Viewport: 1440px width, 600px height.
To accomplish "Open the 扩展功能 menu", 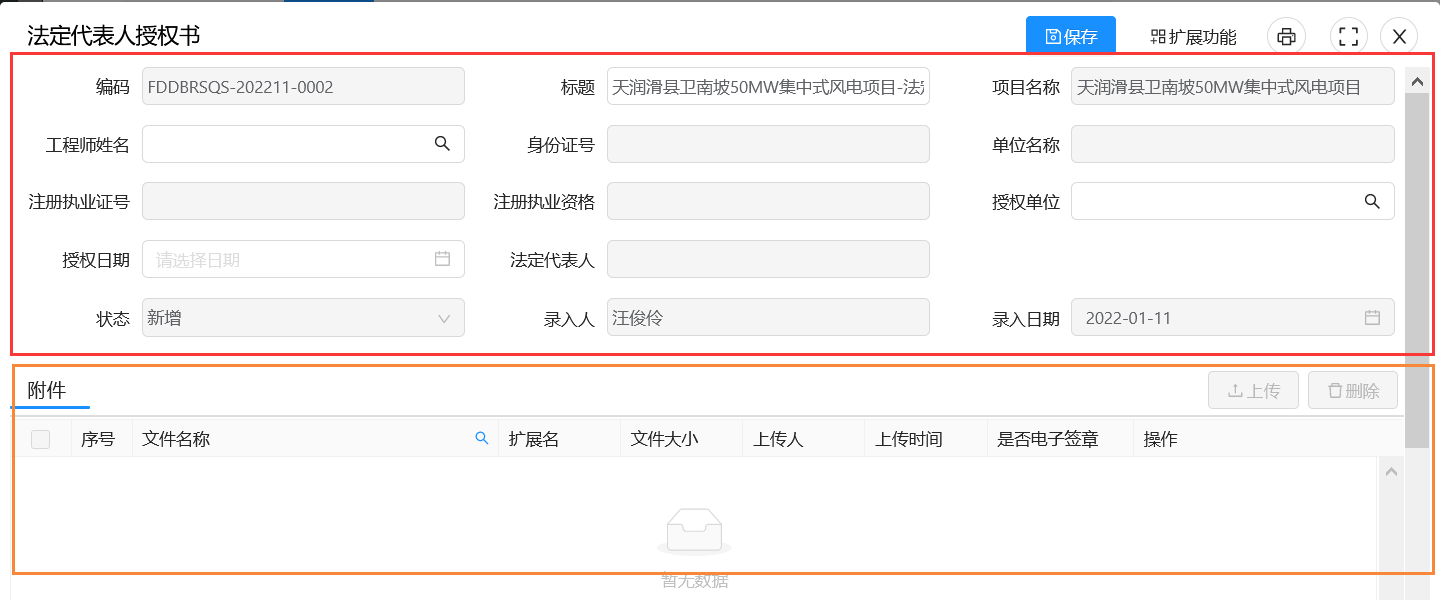I will pos(1193,37).
